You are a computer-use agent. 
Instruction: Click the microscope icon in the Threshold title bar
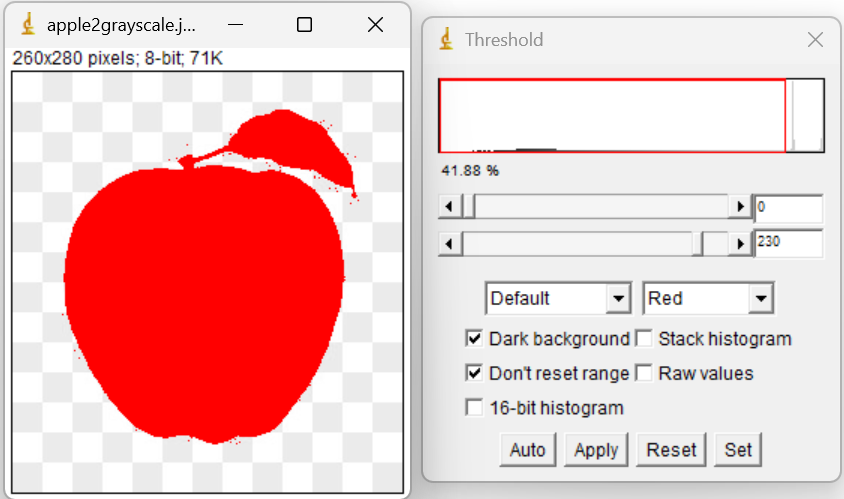(x=446, y=39)
